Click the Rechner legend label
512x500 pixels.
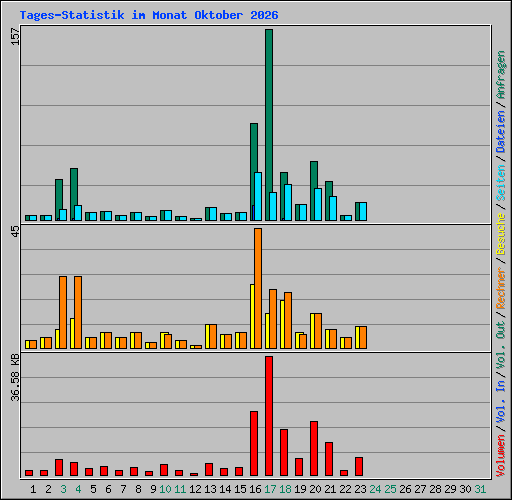tap(501, 288)
